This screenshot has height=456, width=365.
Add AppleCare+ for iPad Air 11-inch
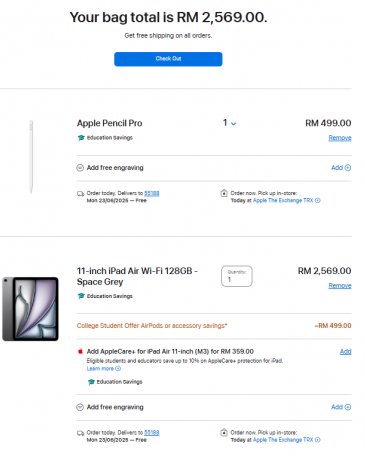click(x=345, y=351)
